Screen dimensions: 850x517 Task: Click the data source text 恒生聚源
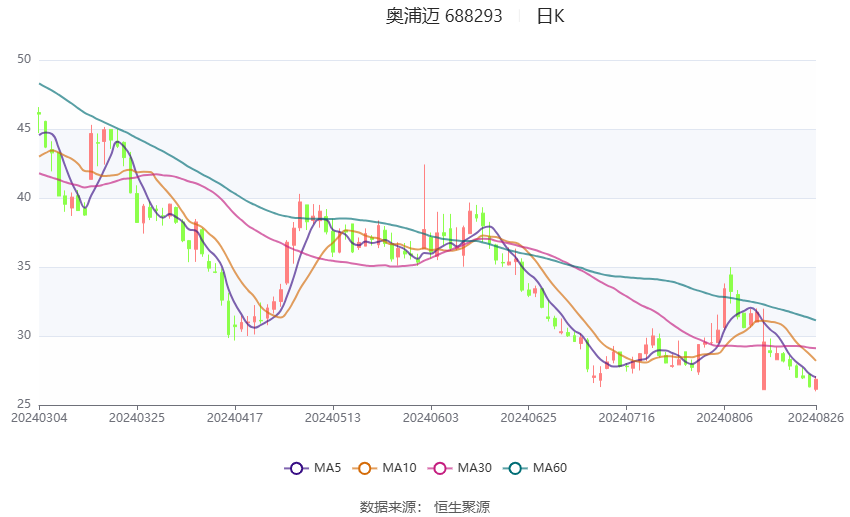point(462,507)
